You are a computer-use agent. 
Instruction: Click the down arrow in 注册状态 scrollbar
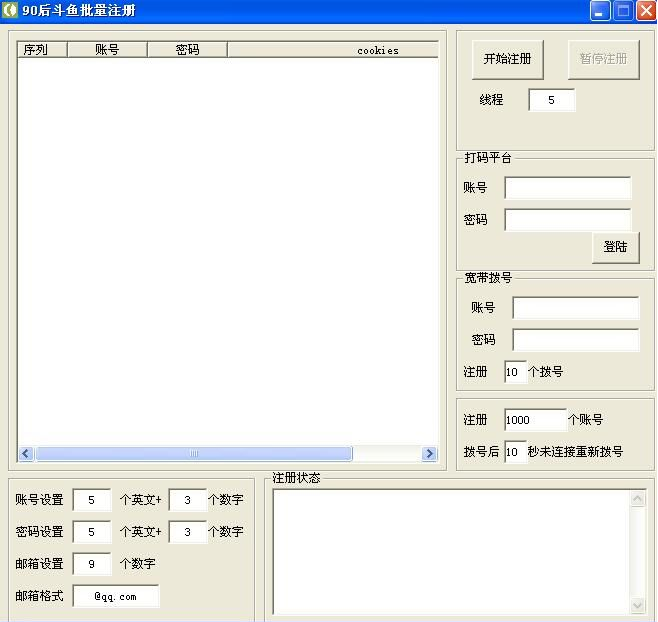click(x=638, y=605)
